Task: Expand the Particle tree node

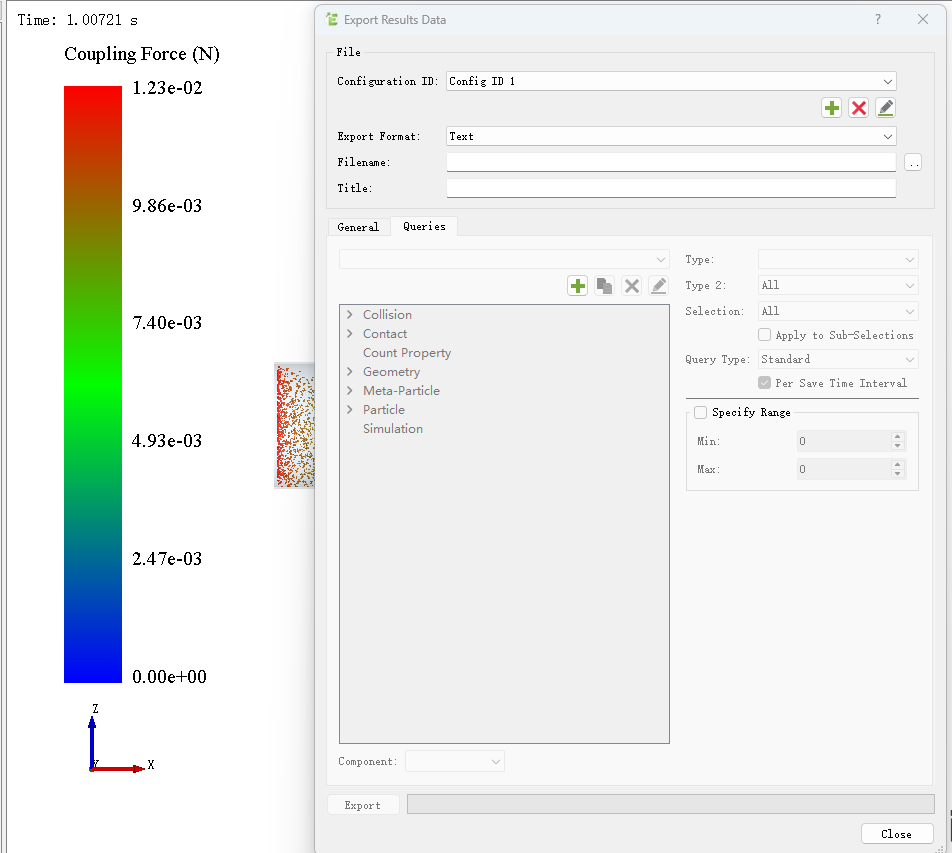Action: 350,409
